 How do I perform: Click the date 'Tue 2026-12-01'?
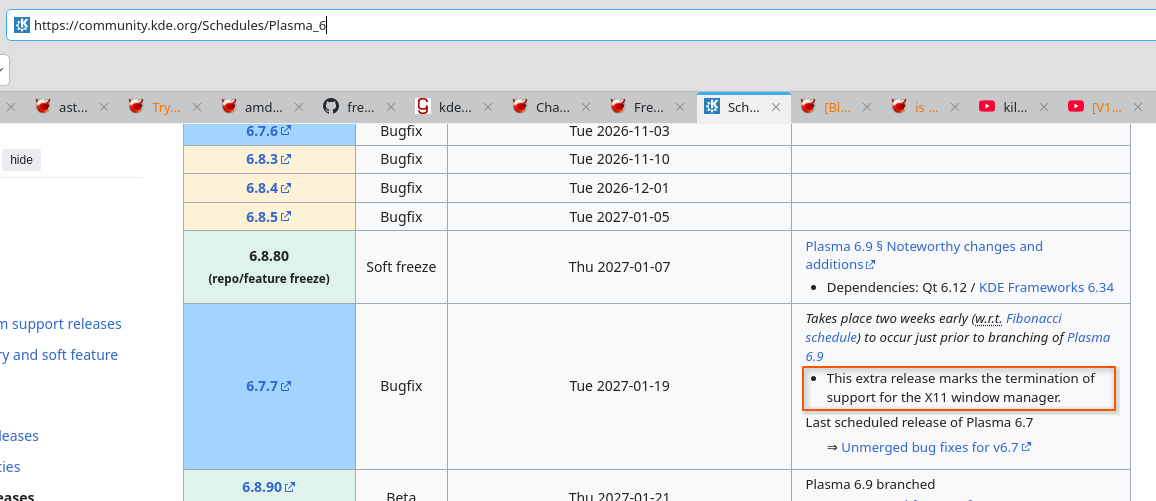coord(619,188)
